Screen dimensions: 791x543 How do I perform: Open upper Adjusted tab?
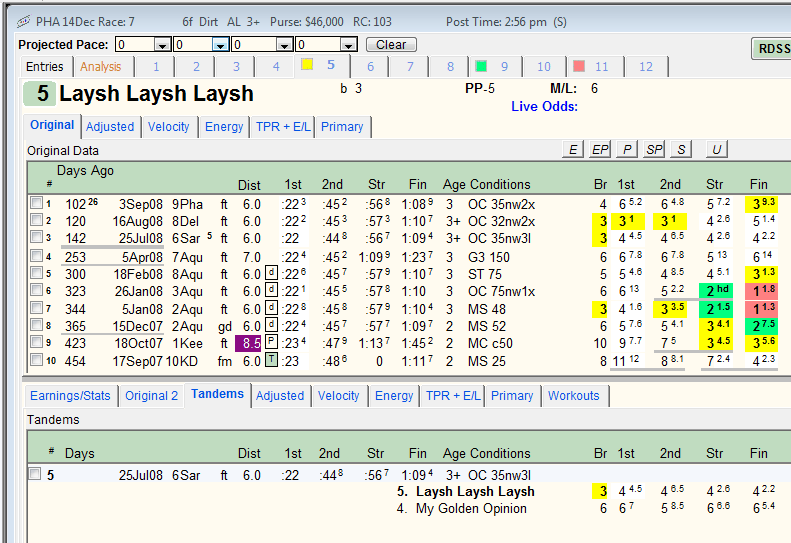(110, 127)
